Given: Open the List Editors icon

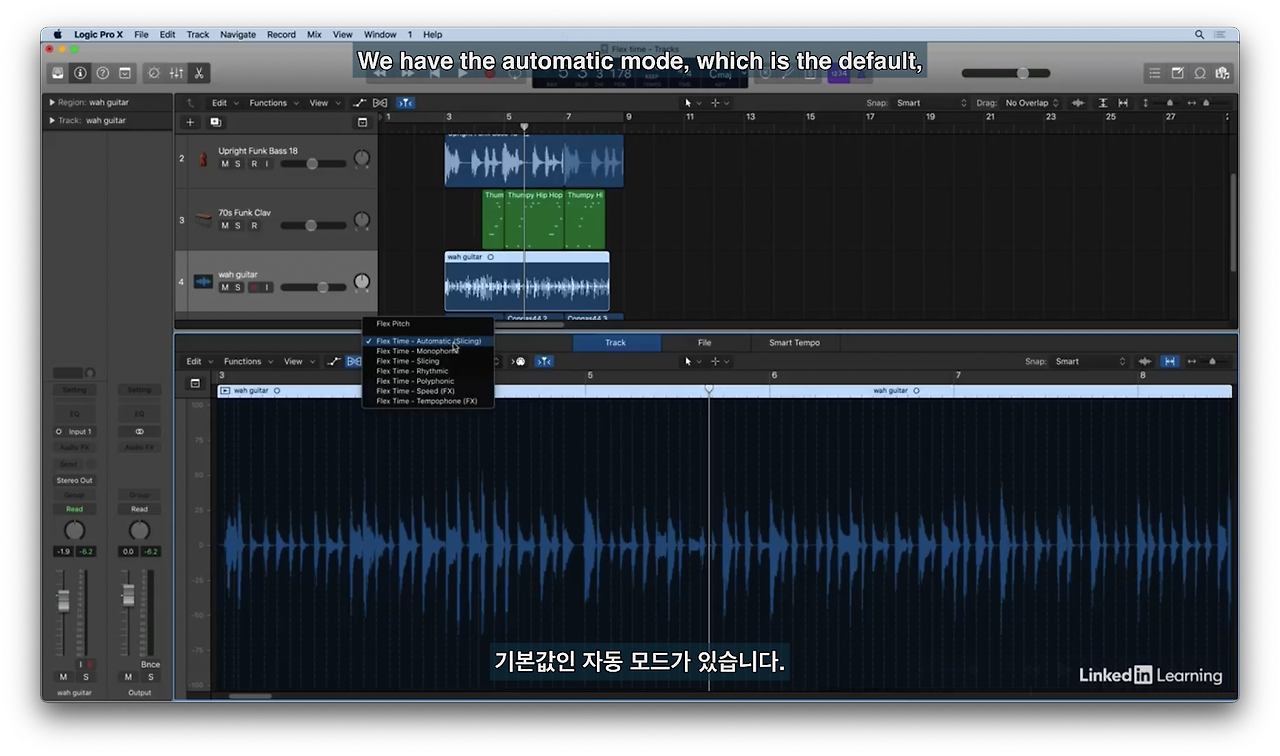Looking at the screenshot, I should 1155,73.
